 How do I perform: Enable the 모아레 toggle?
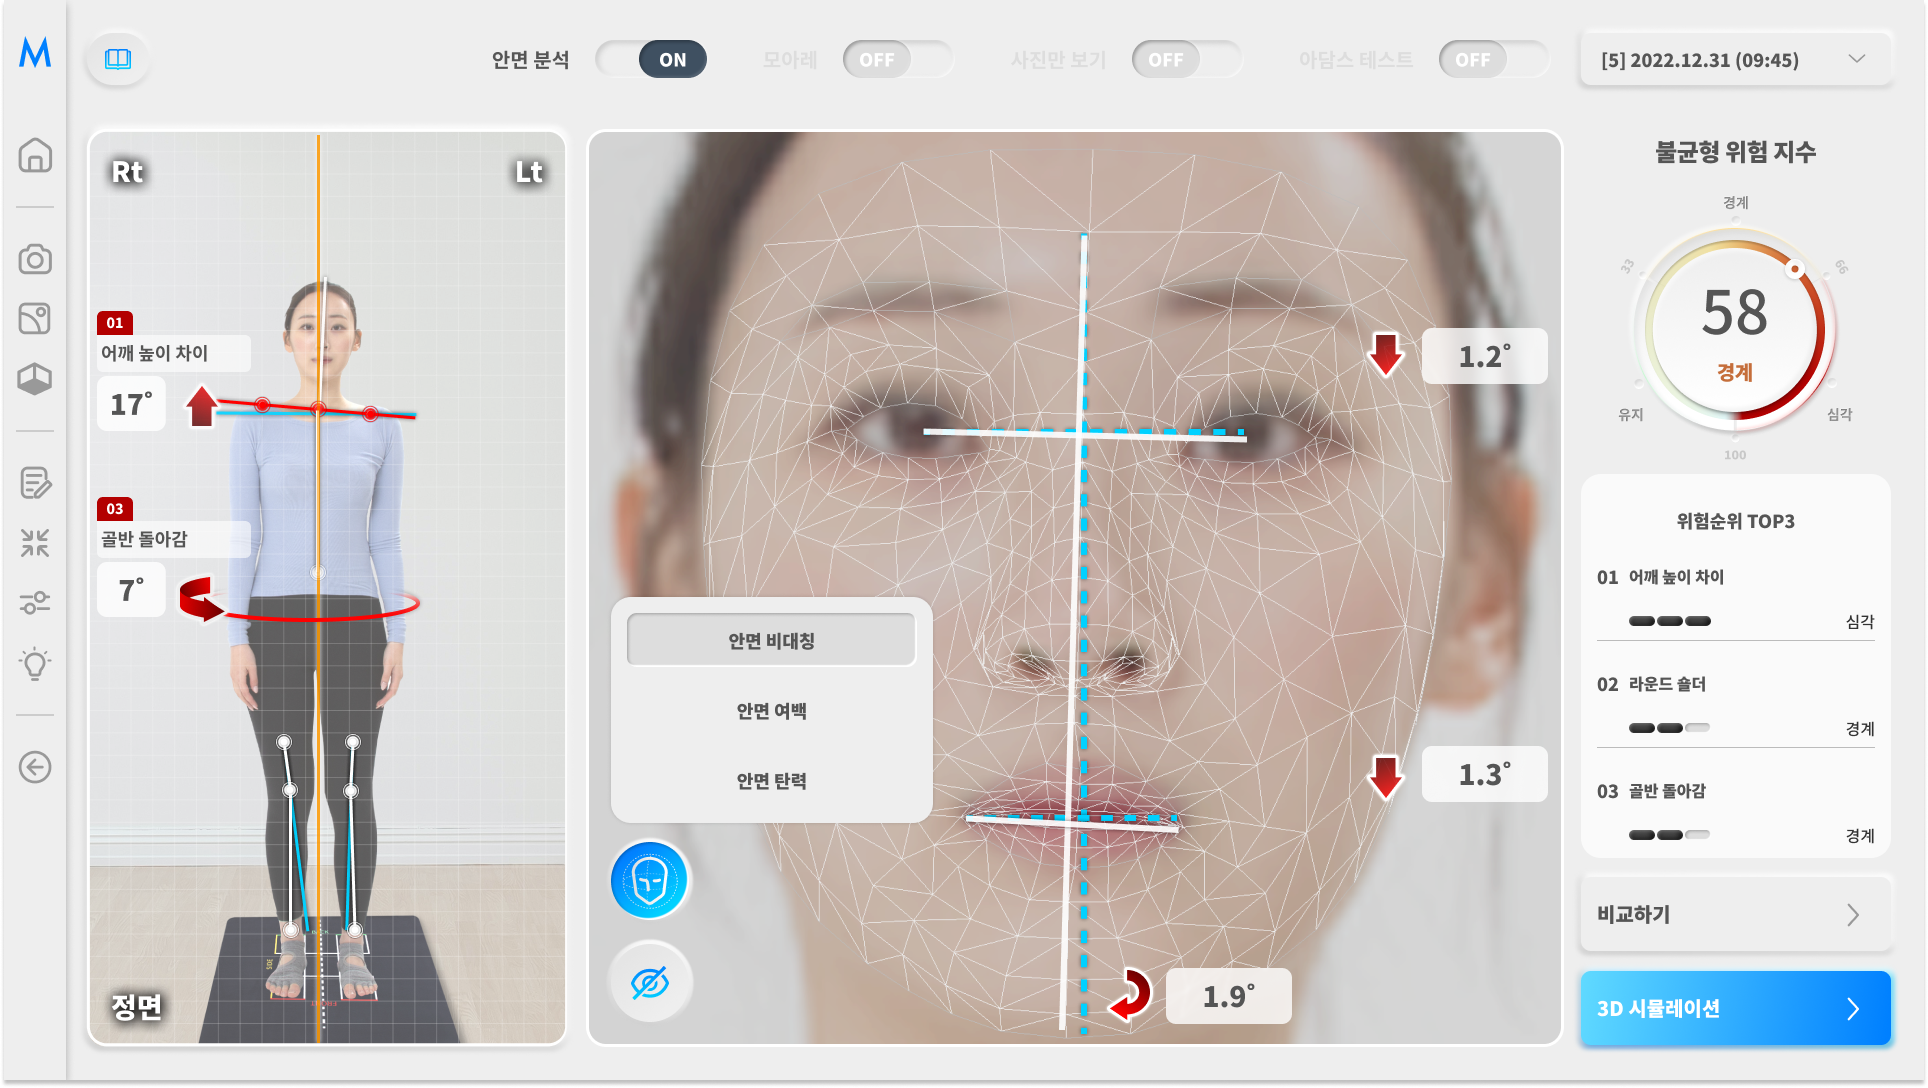[x=897, y=60]
